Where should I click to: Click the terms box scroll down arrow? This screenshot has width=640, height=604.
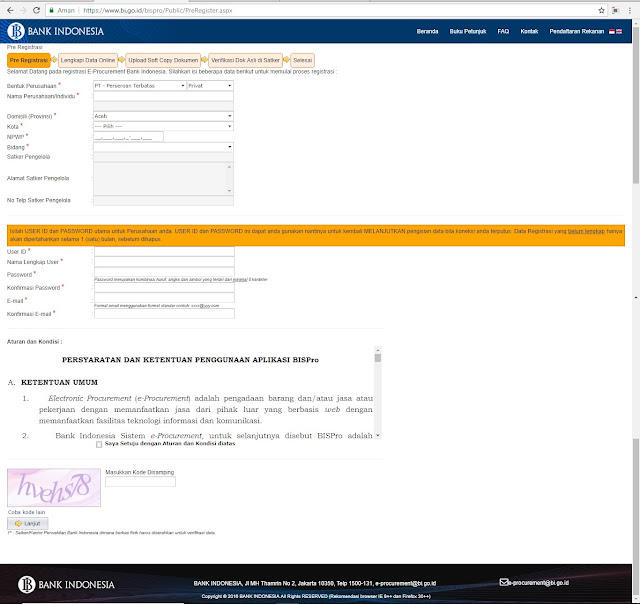[x=378, y=435]
